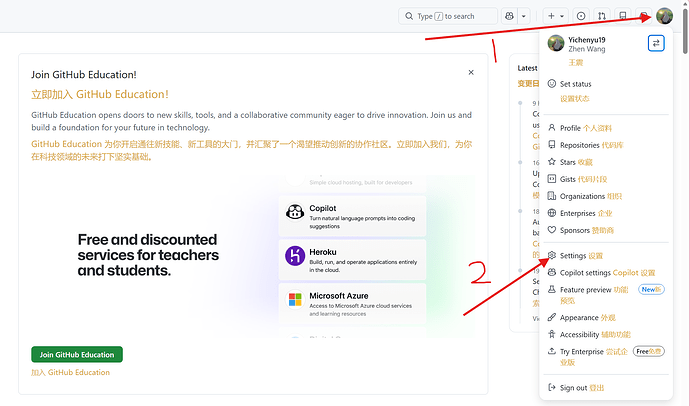This screenshot has width=690, height=406.
Task: Open the Feature preview menu item
Action: (606, 295)
